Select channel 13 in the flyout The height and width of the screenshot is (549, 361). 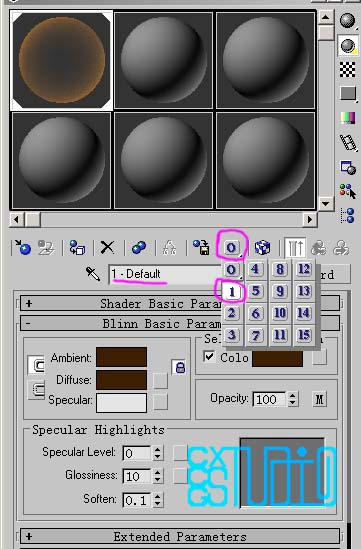(304, 291)
